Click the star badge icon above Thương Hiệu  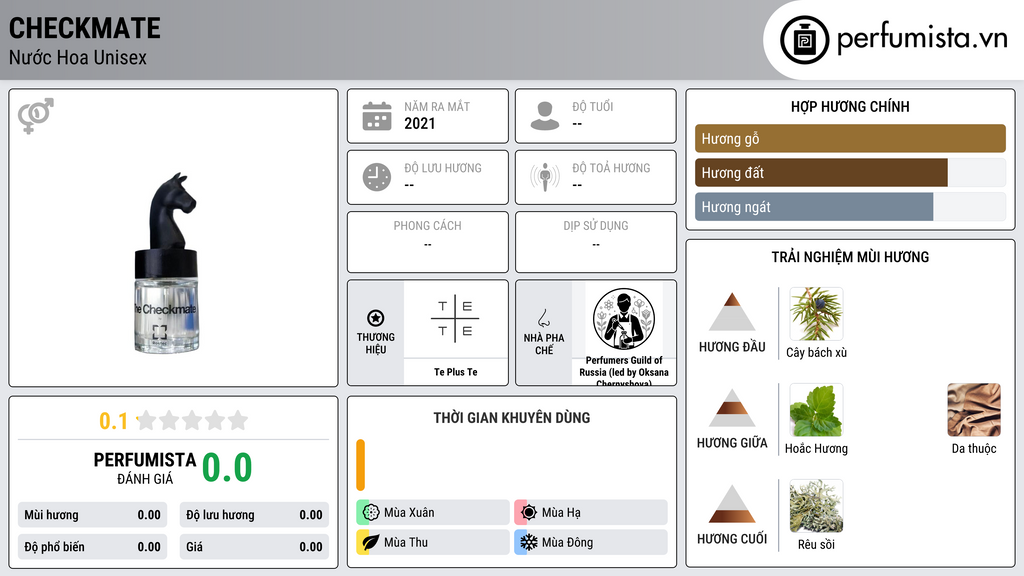(x=376, y=318)
